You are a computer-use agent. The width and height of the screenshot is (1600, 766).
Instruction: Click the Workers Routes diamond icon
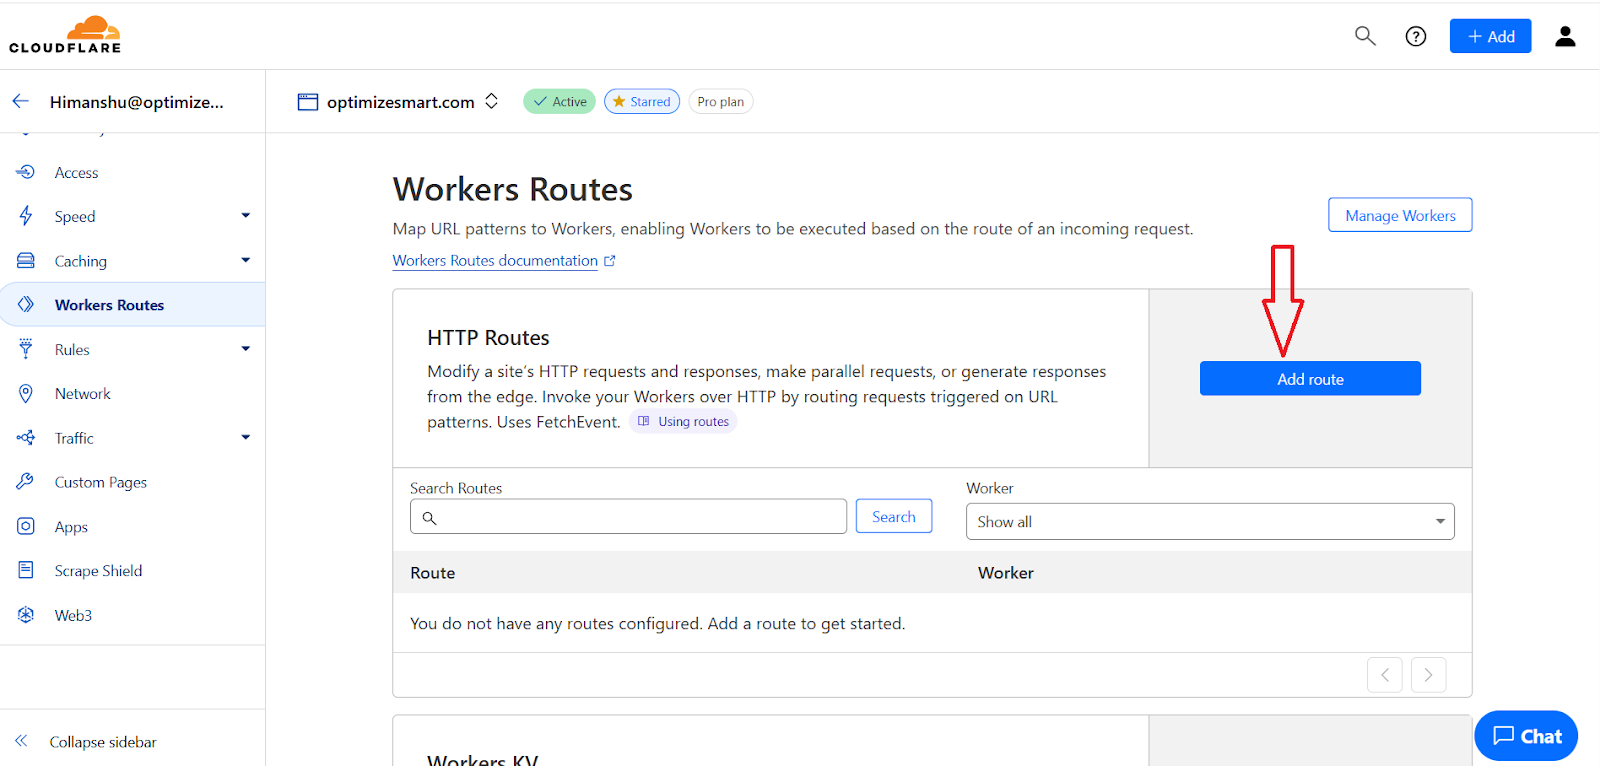[26, 304]
